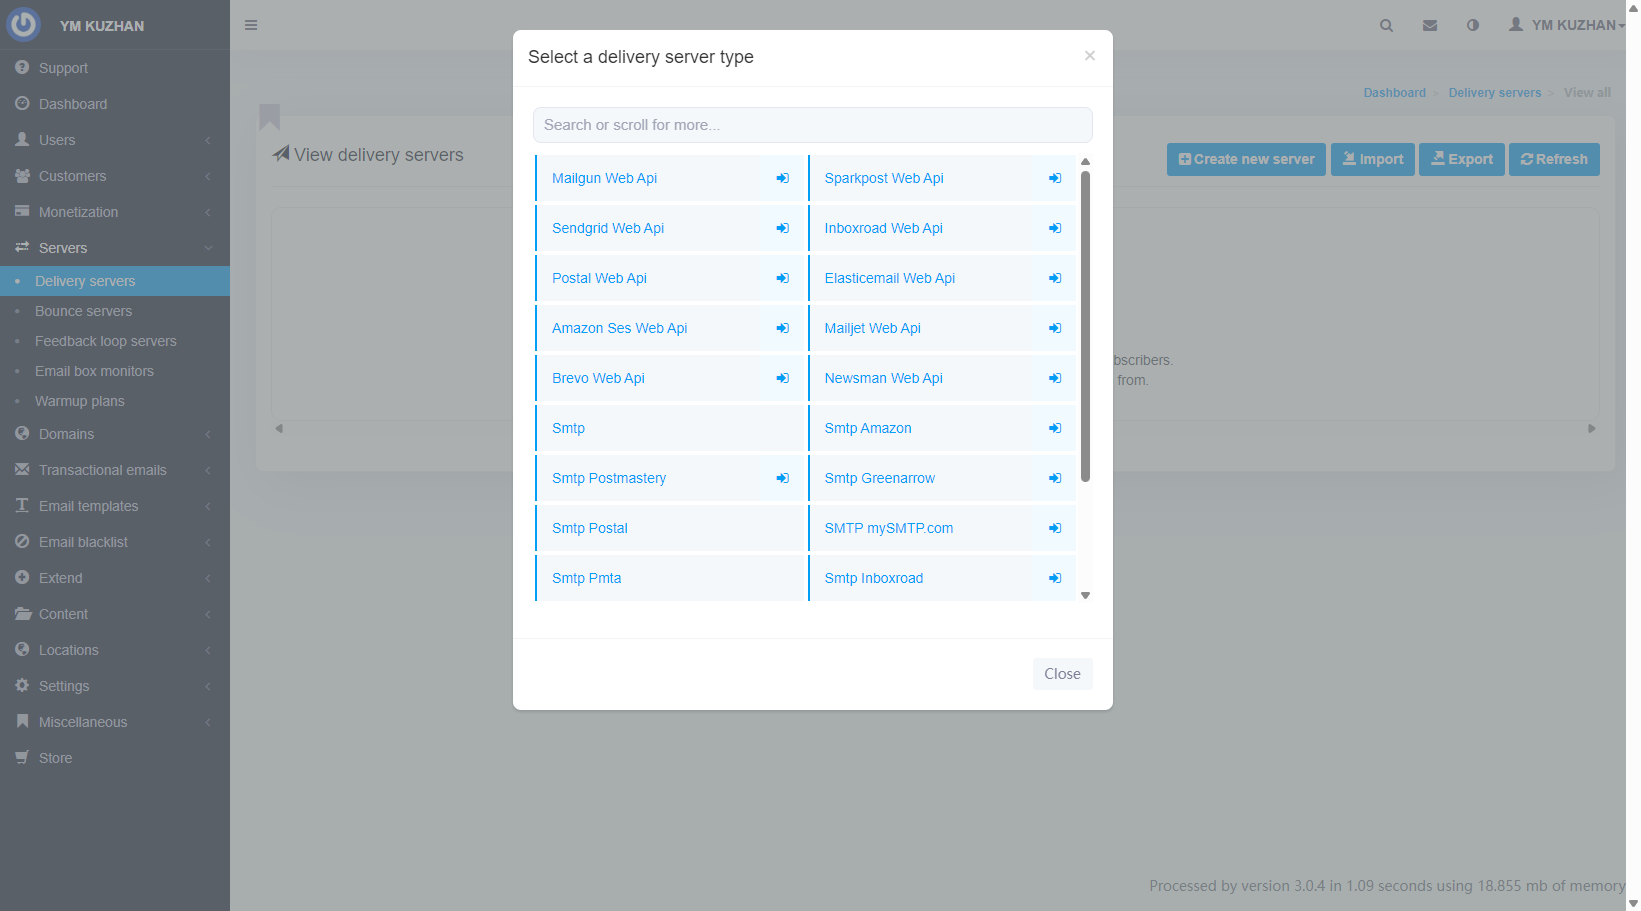This screenshot has width=1641, height=911.
Task: Click the sign-in arrow icon beside Mailgun Web Api
Action: [782, 178]
